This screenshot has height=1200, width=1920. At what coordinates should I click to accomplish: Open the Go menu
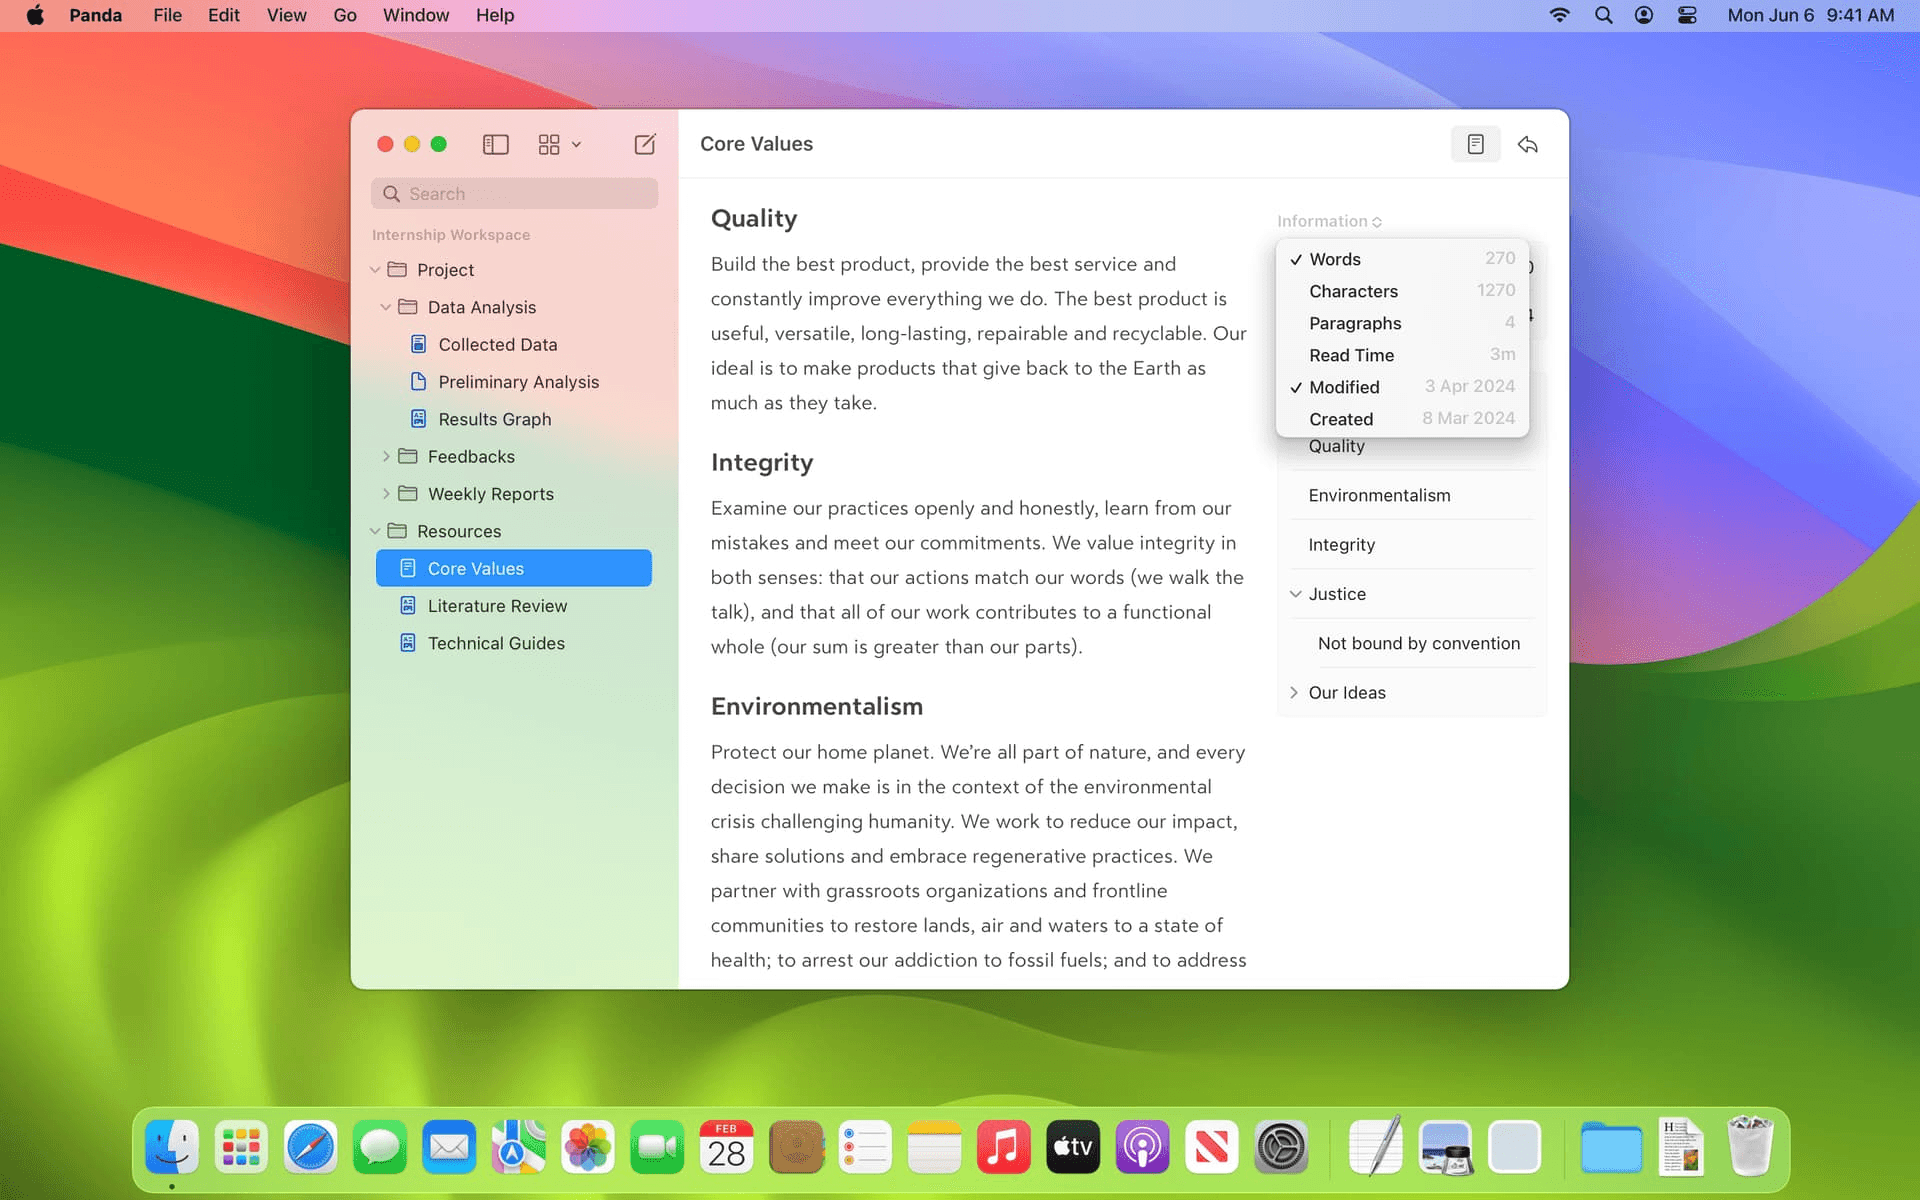pos(344,15)
